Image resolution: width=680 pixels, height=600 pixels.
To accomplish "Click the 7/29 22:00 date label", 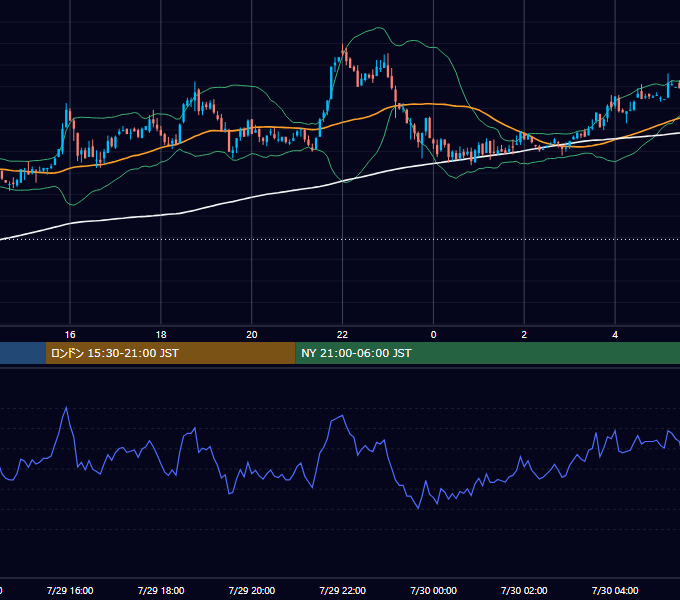I will pyautogui.click(x=342, y=590).
